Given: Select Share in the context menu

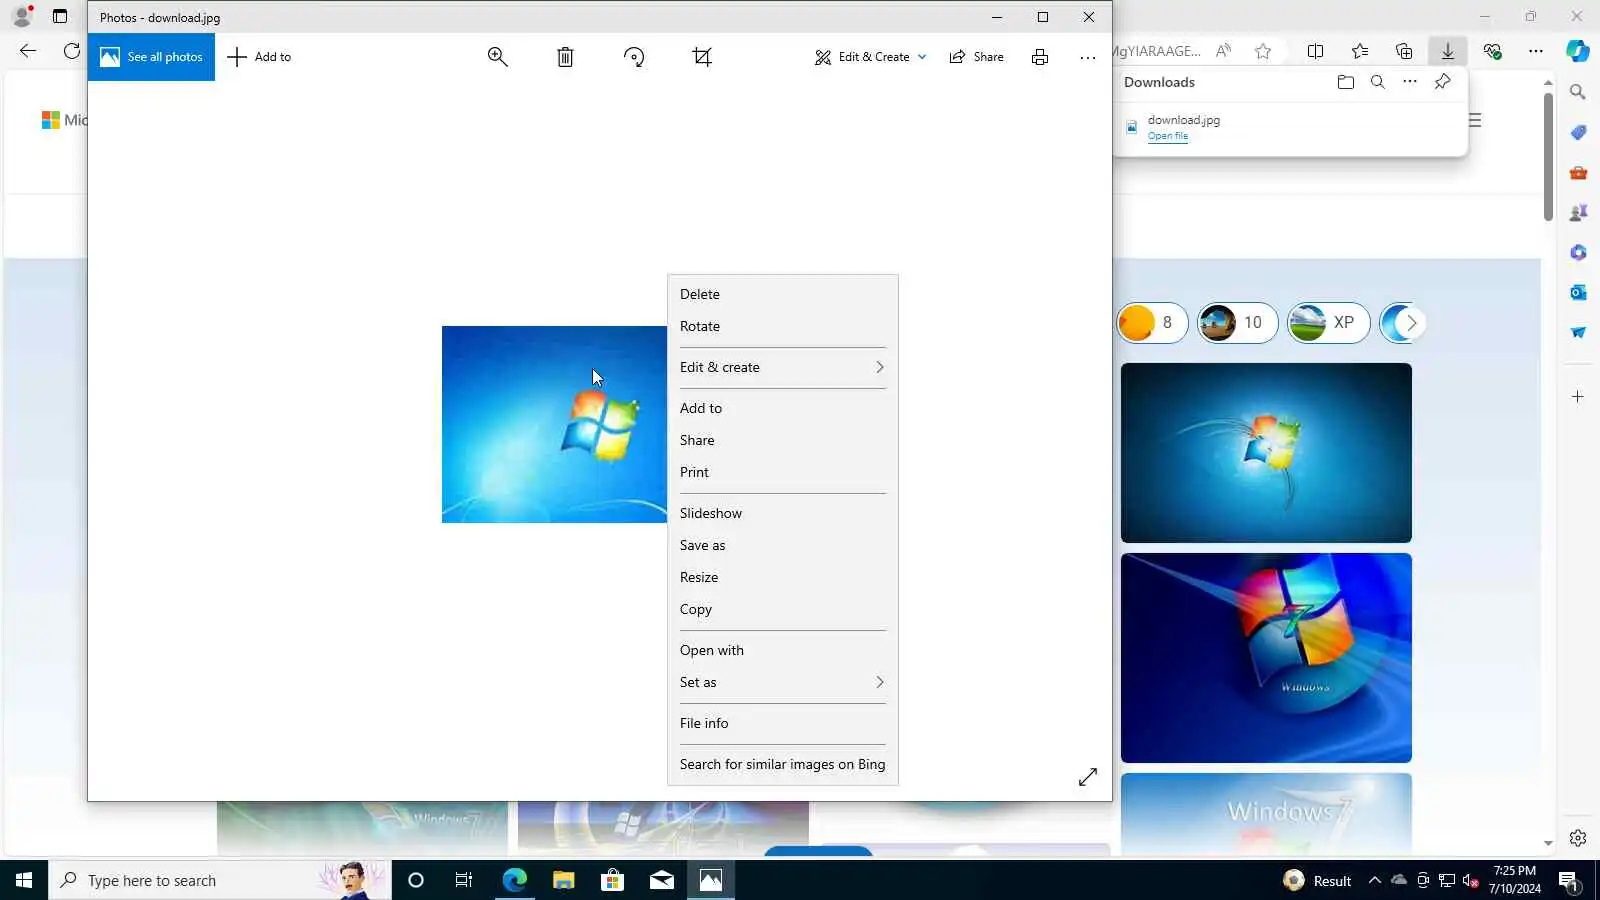Looking at the screenshot, I should pyautogui.click(x=782, y=440).
